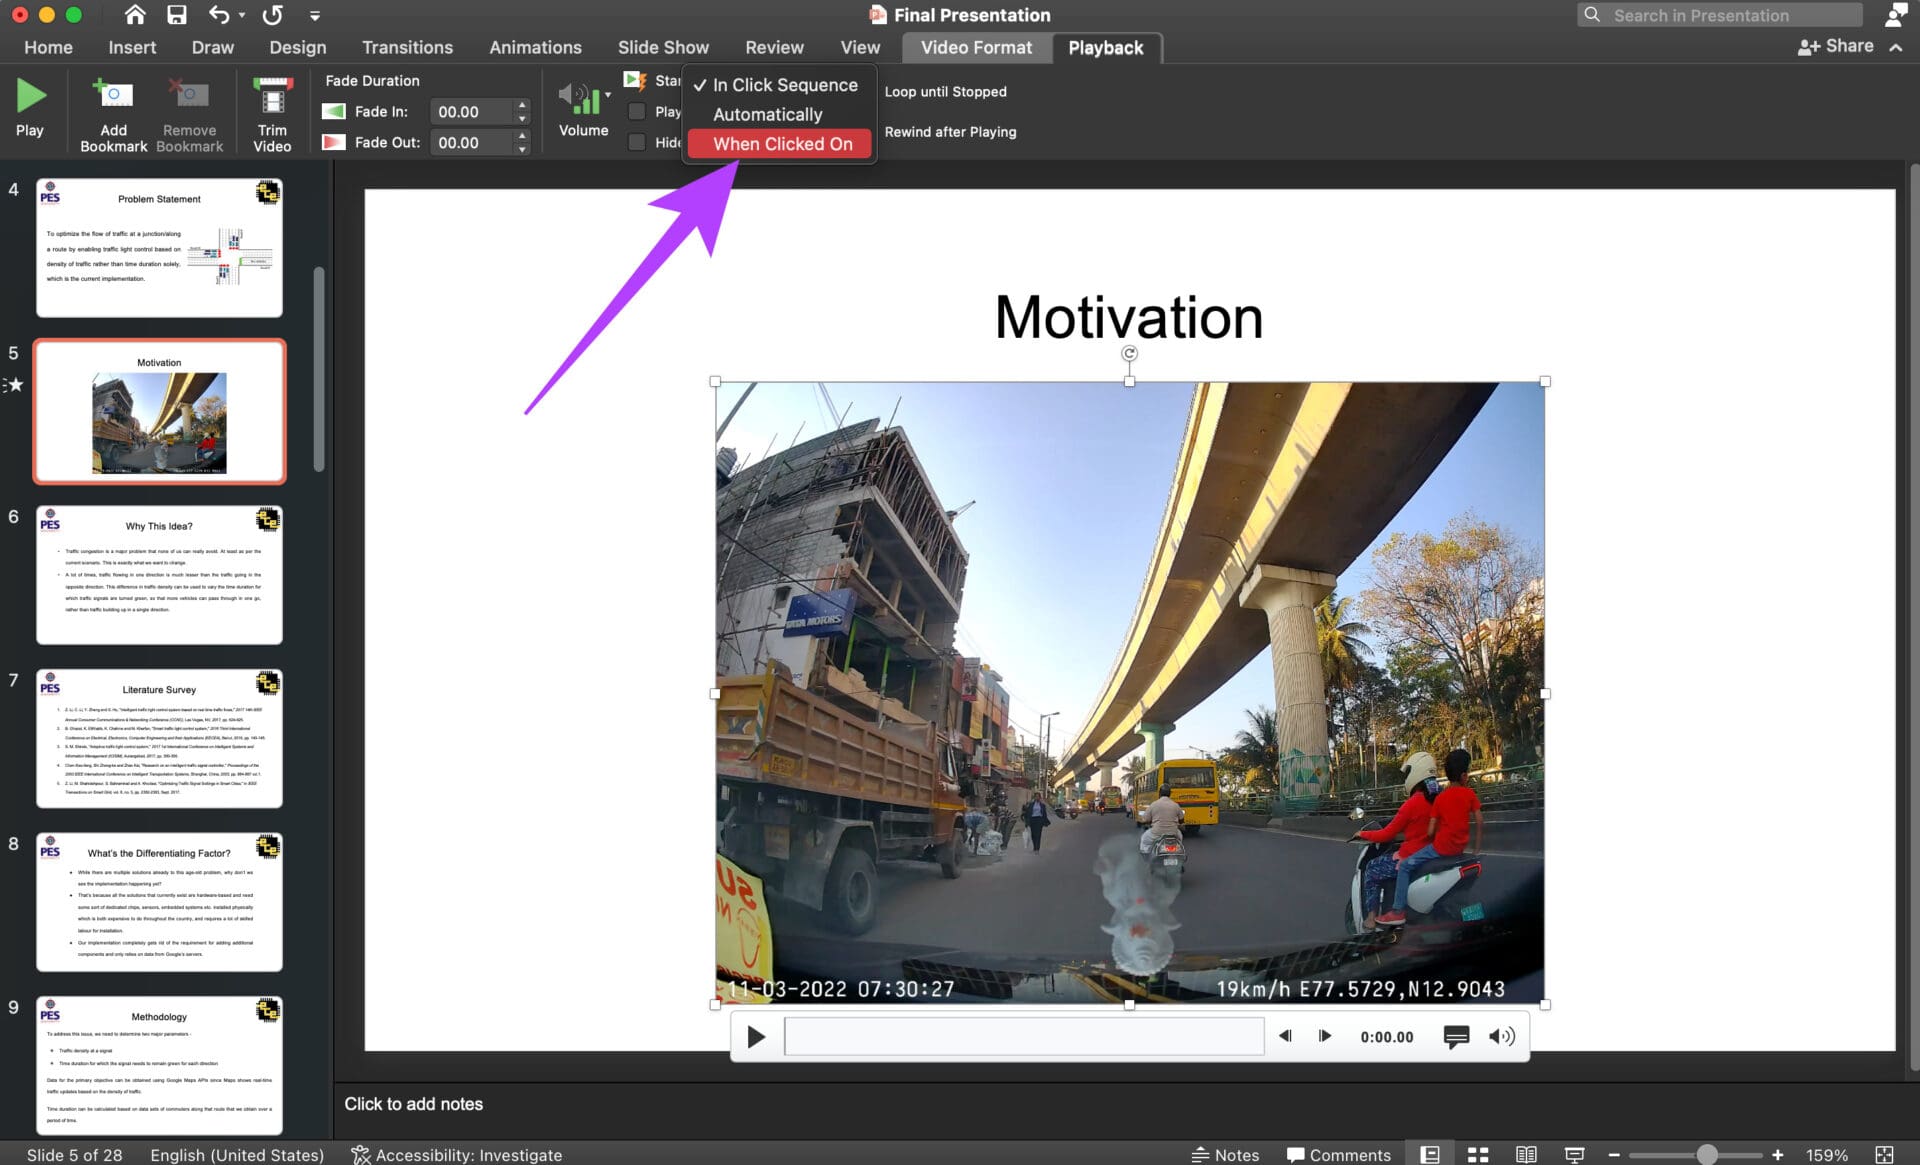The height and width of the screenshot is (1165, 1920).
Task: Expand the Customize Quick Access Toolbar arrow
Action: click(315, 15)
